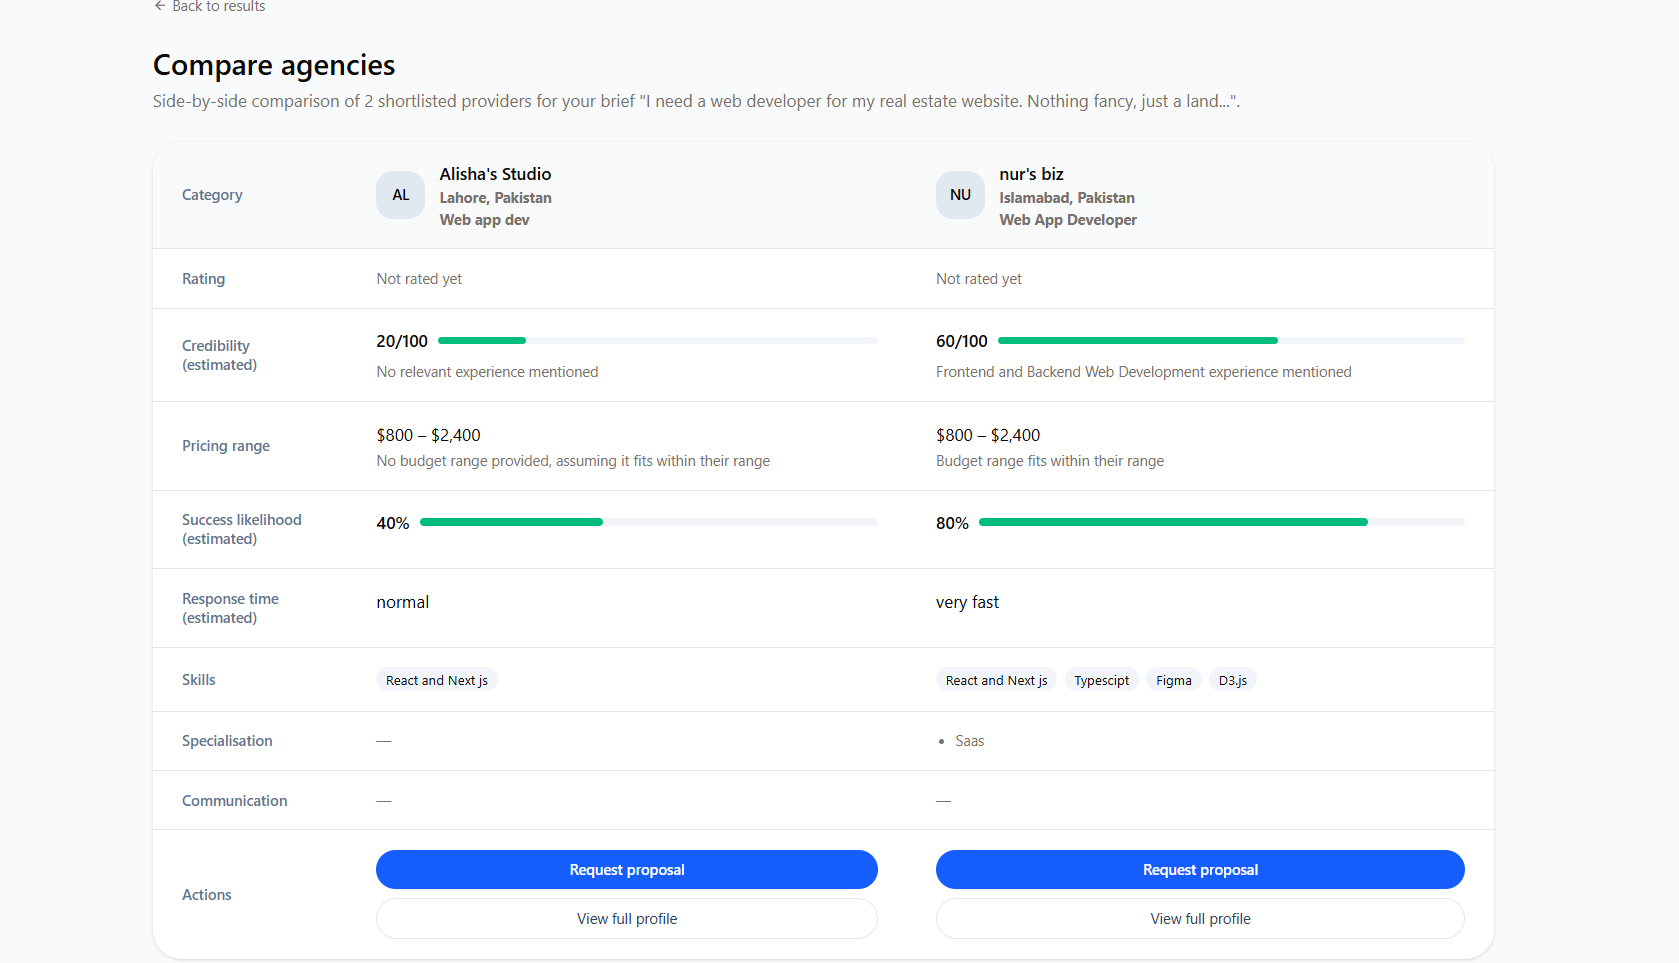
Task: Request proposal from nur's biz
Action: (x=1199, y=869)
